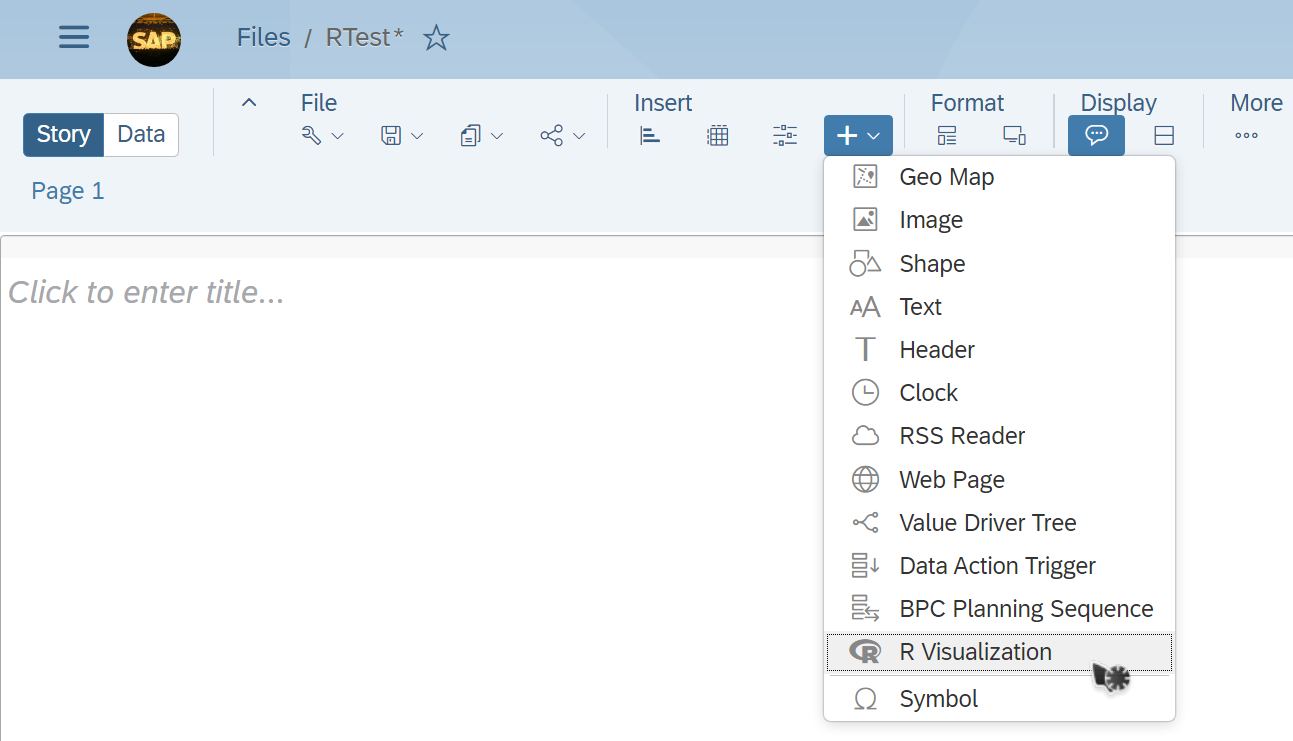Viewport: 1293px width, 741px height.
Task: Open the Page 1 tab
Action: tap(68, 191)
